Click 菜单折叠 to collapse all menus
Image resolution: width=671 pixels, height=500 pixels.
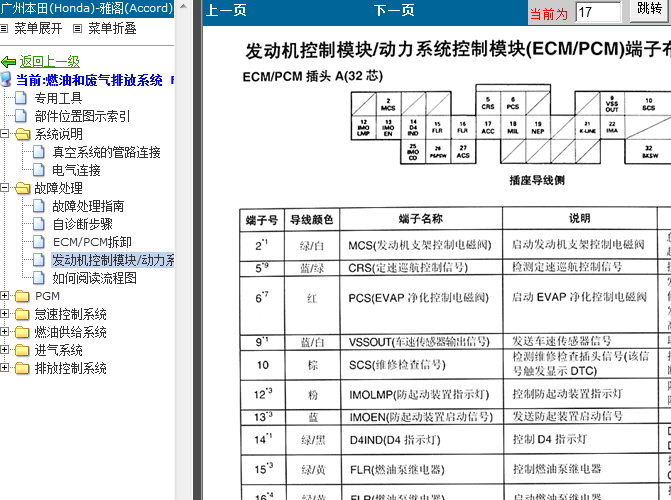point(112,29)
